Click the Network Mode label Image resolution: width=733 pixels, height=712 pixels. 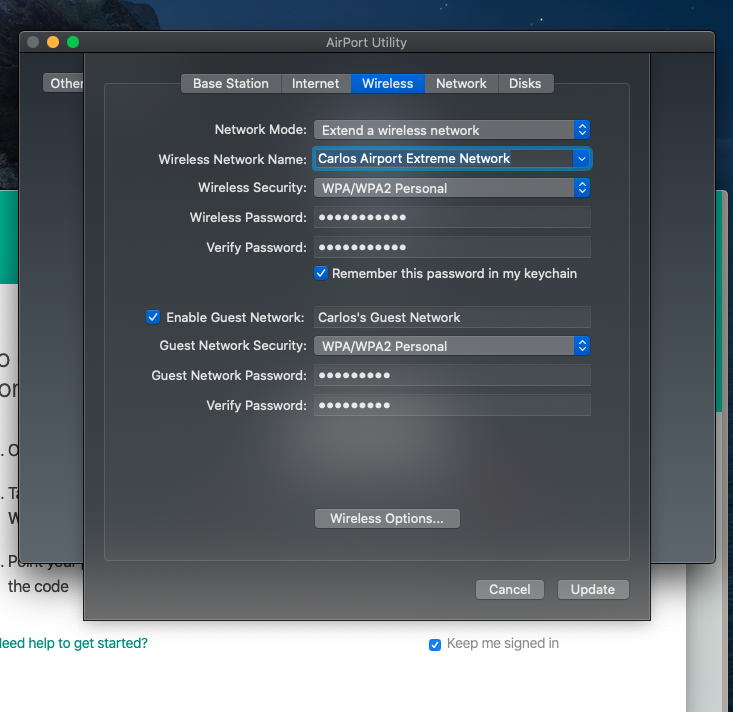coord(260,129)
